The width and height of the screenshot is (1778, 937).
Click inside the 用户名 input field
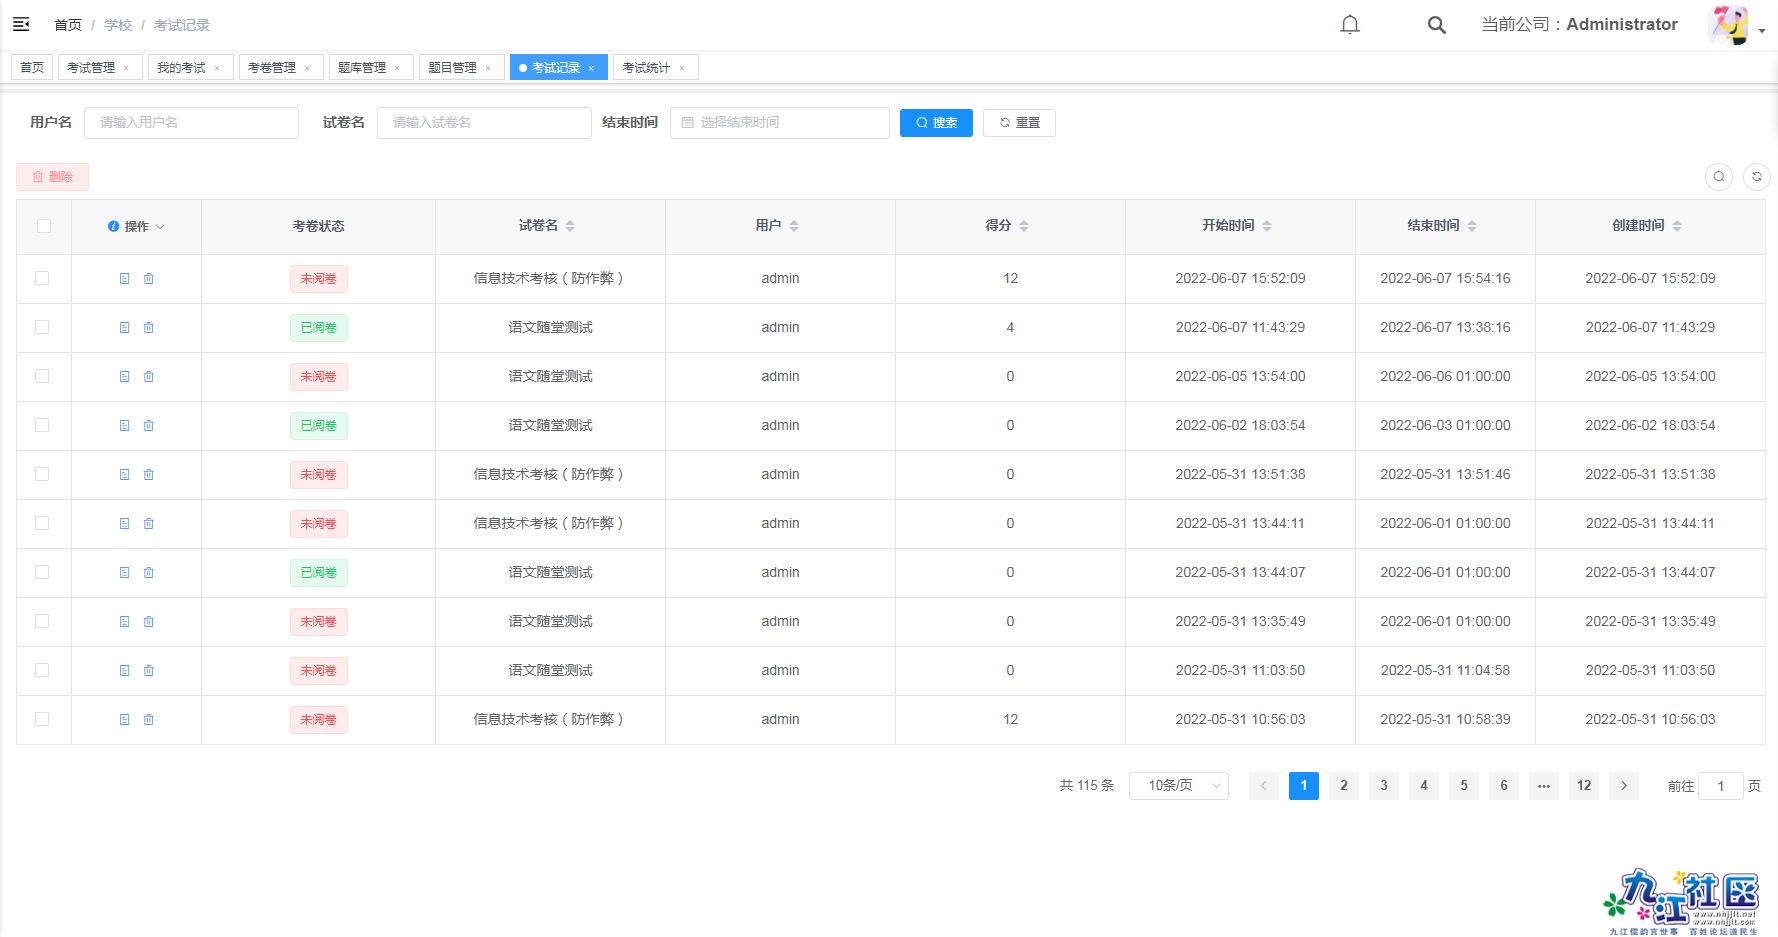pyautogui.click(x=191, y=122)
